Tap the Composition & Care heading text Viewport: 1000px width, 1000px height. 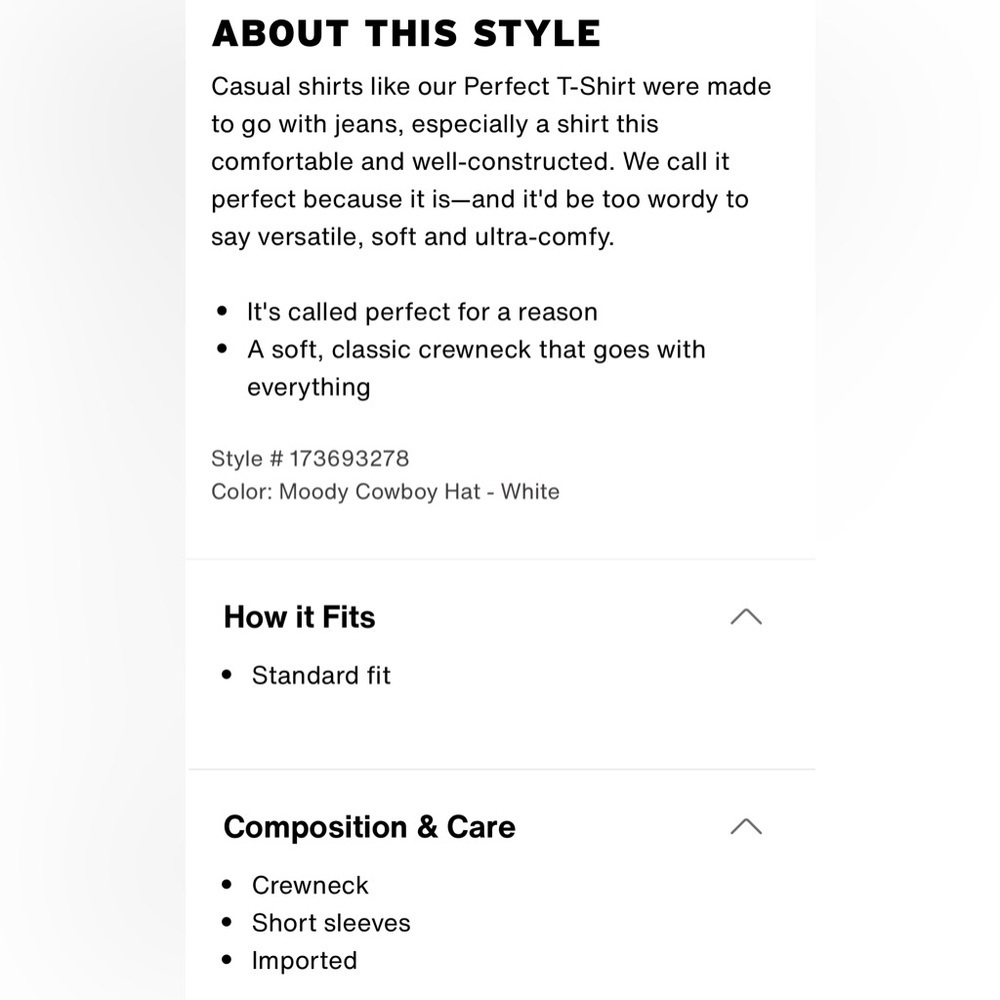369,827
